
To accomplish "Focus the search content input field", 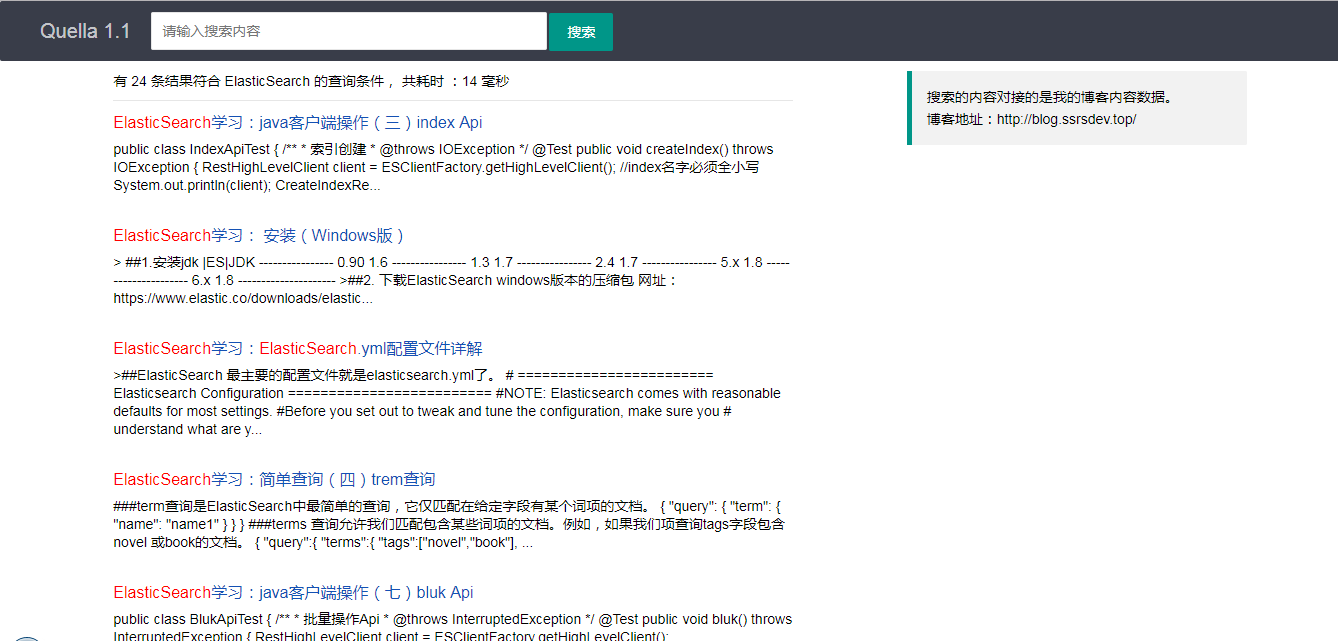I will 349,31.
